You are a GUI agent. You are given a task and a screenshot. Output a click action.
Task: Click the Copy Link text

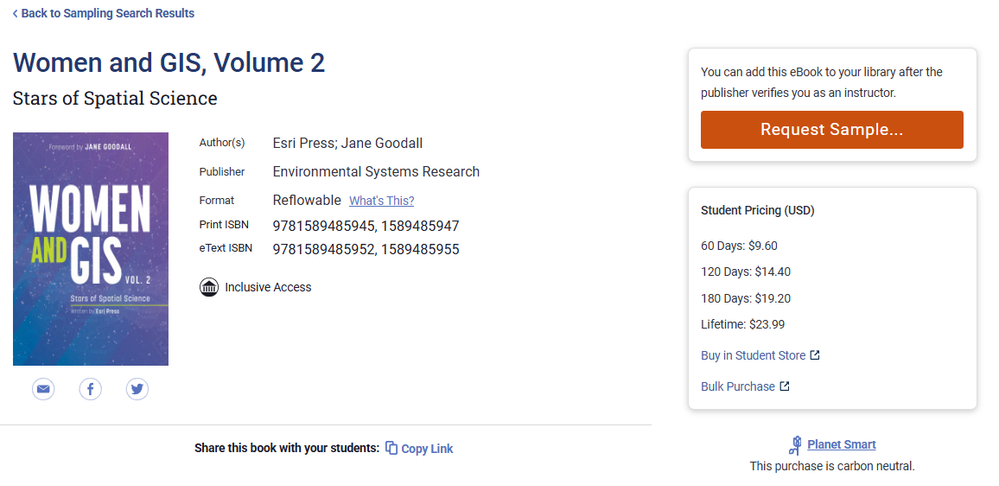click(427, 449)
